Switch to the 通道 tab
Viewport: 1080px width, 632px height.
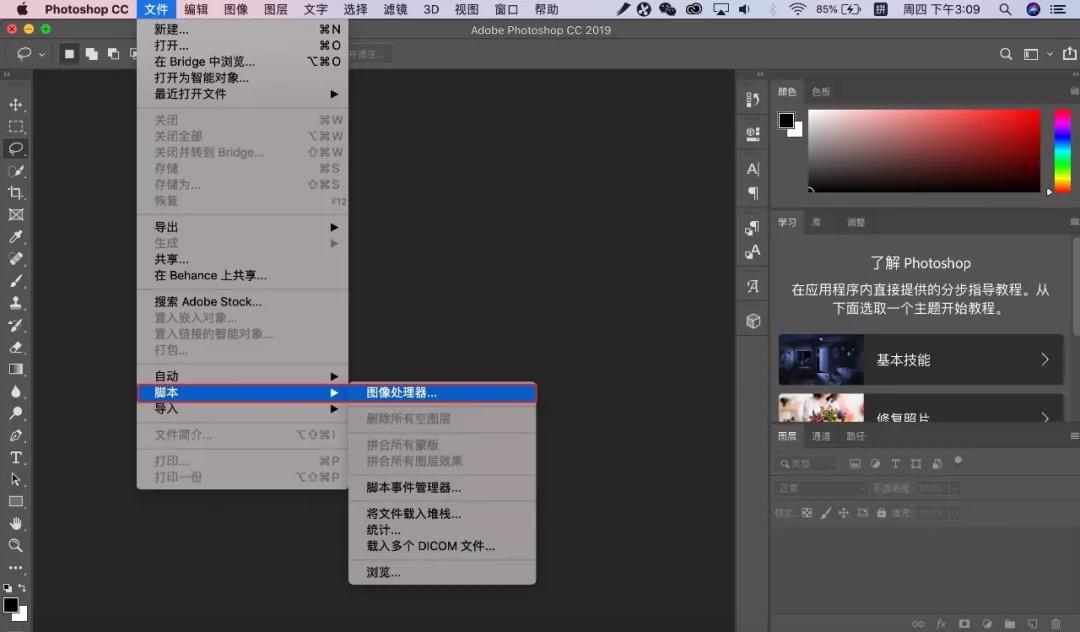point(819,437)
